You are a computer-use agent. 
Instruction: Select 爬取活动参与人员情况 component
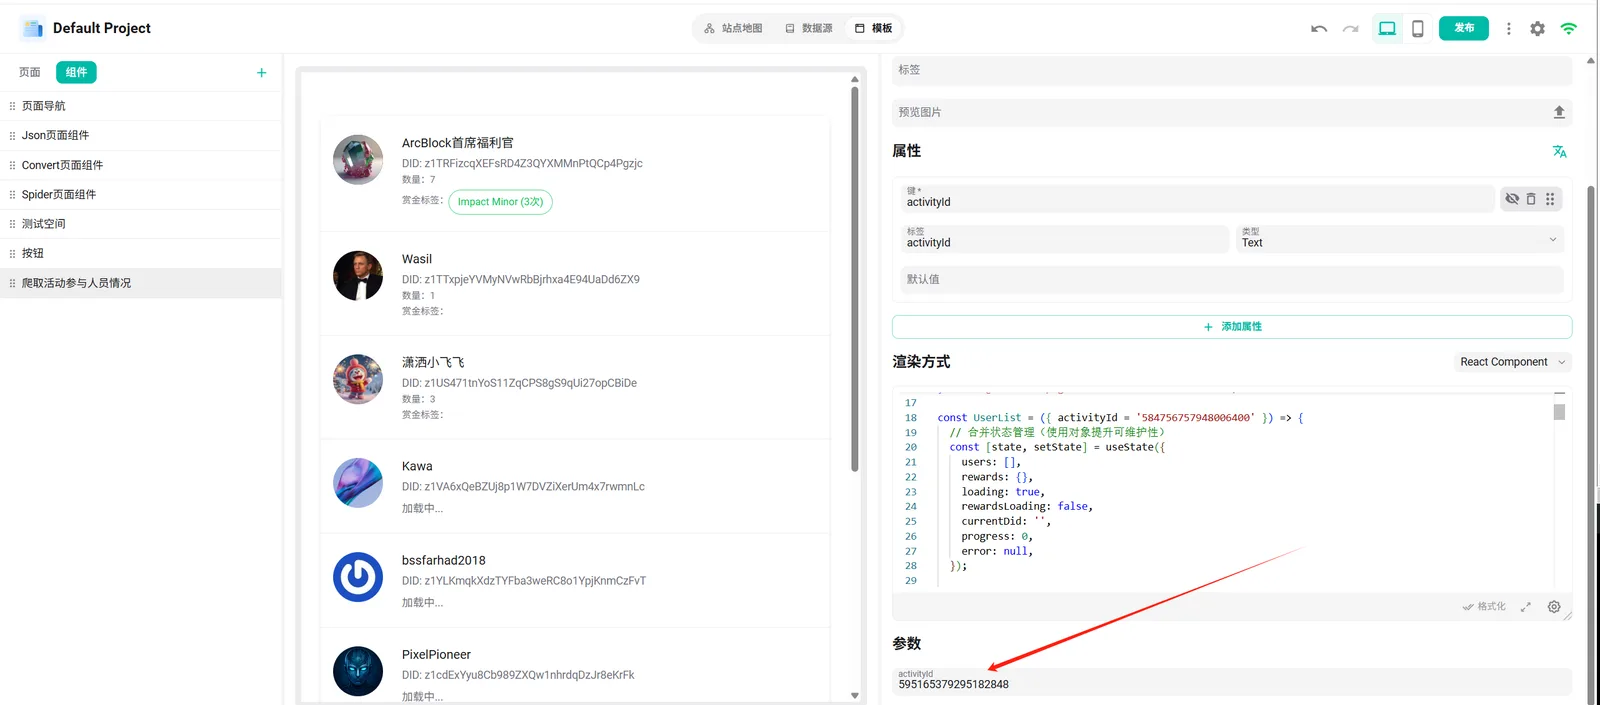pyautogui.click(x=141, y=283)
